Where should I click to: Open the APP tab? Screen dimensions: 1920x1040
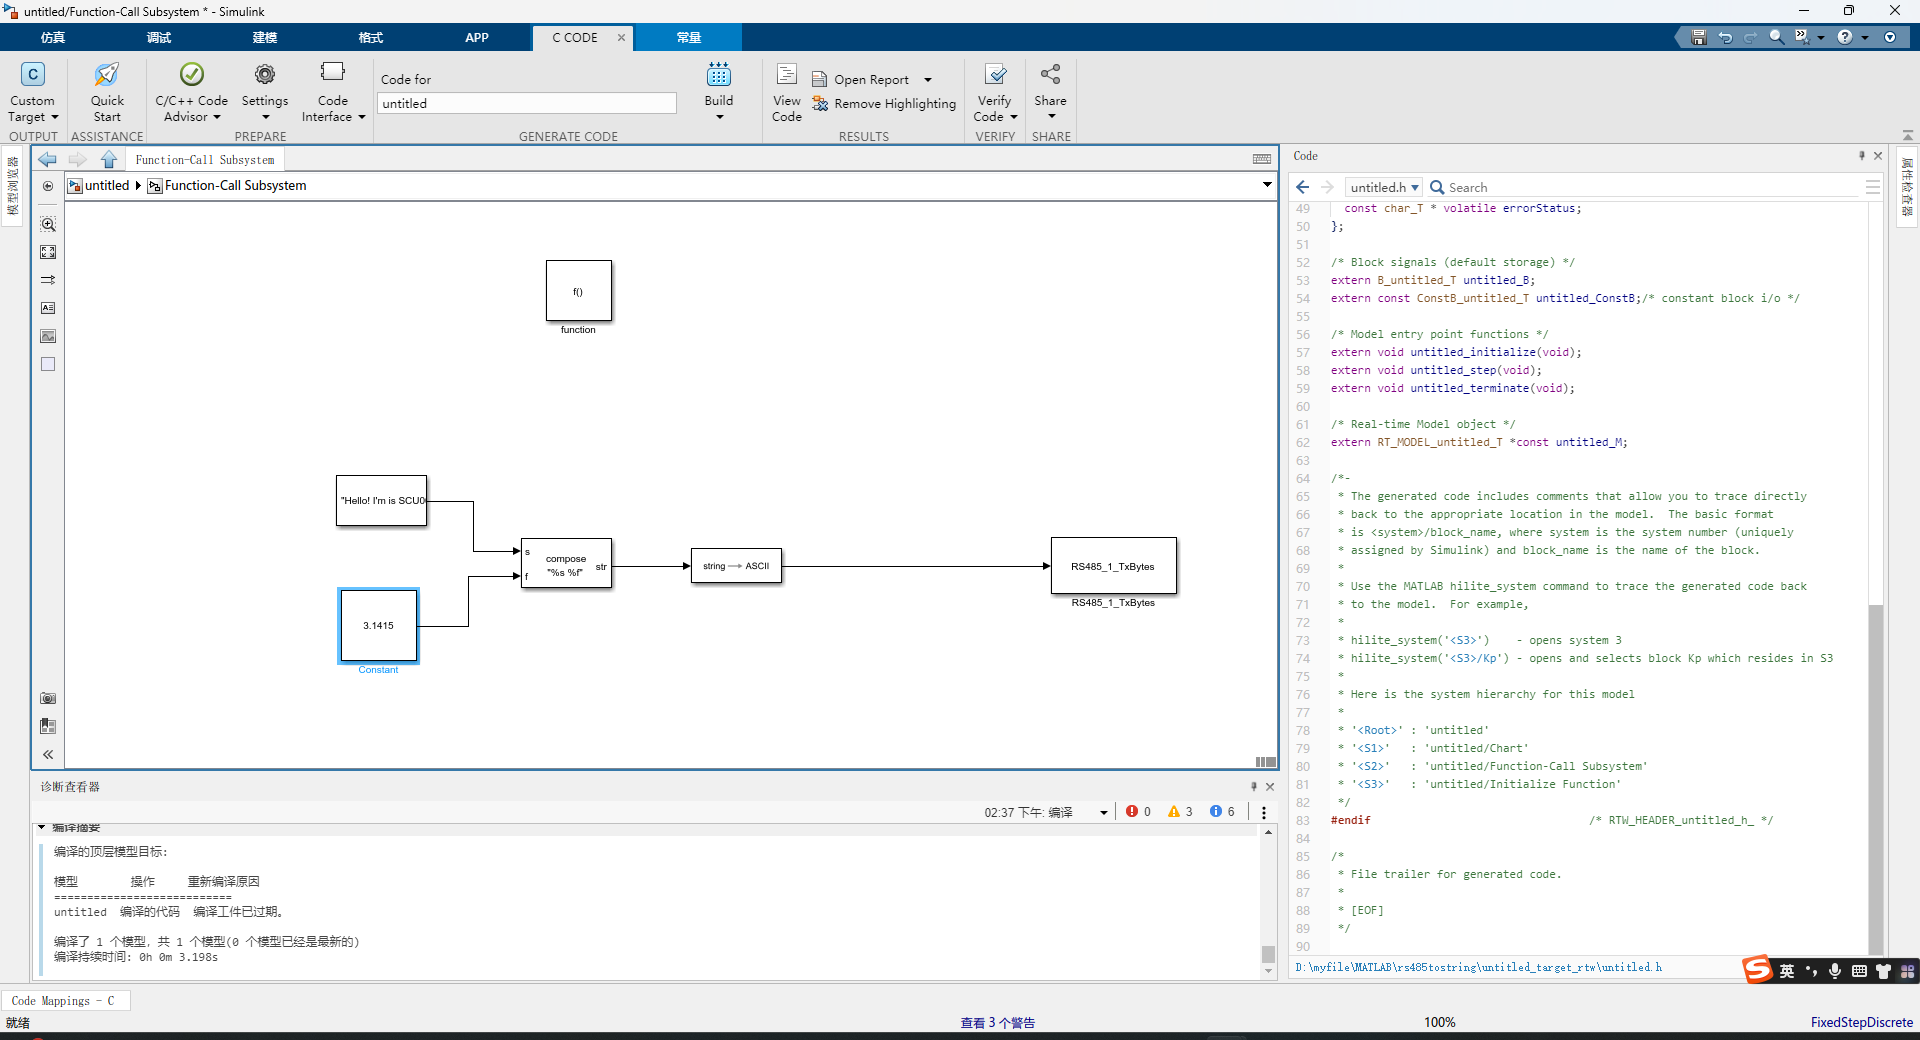477,37
